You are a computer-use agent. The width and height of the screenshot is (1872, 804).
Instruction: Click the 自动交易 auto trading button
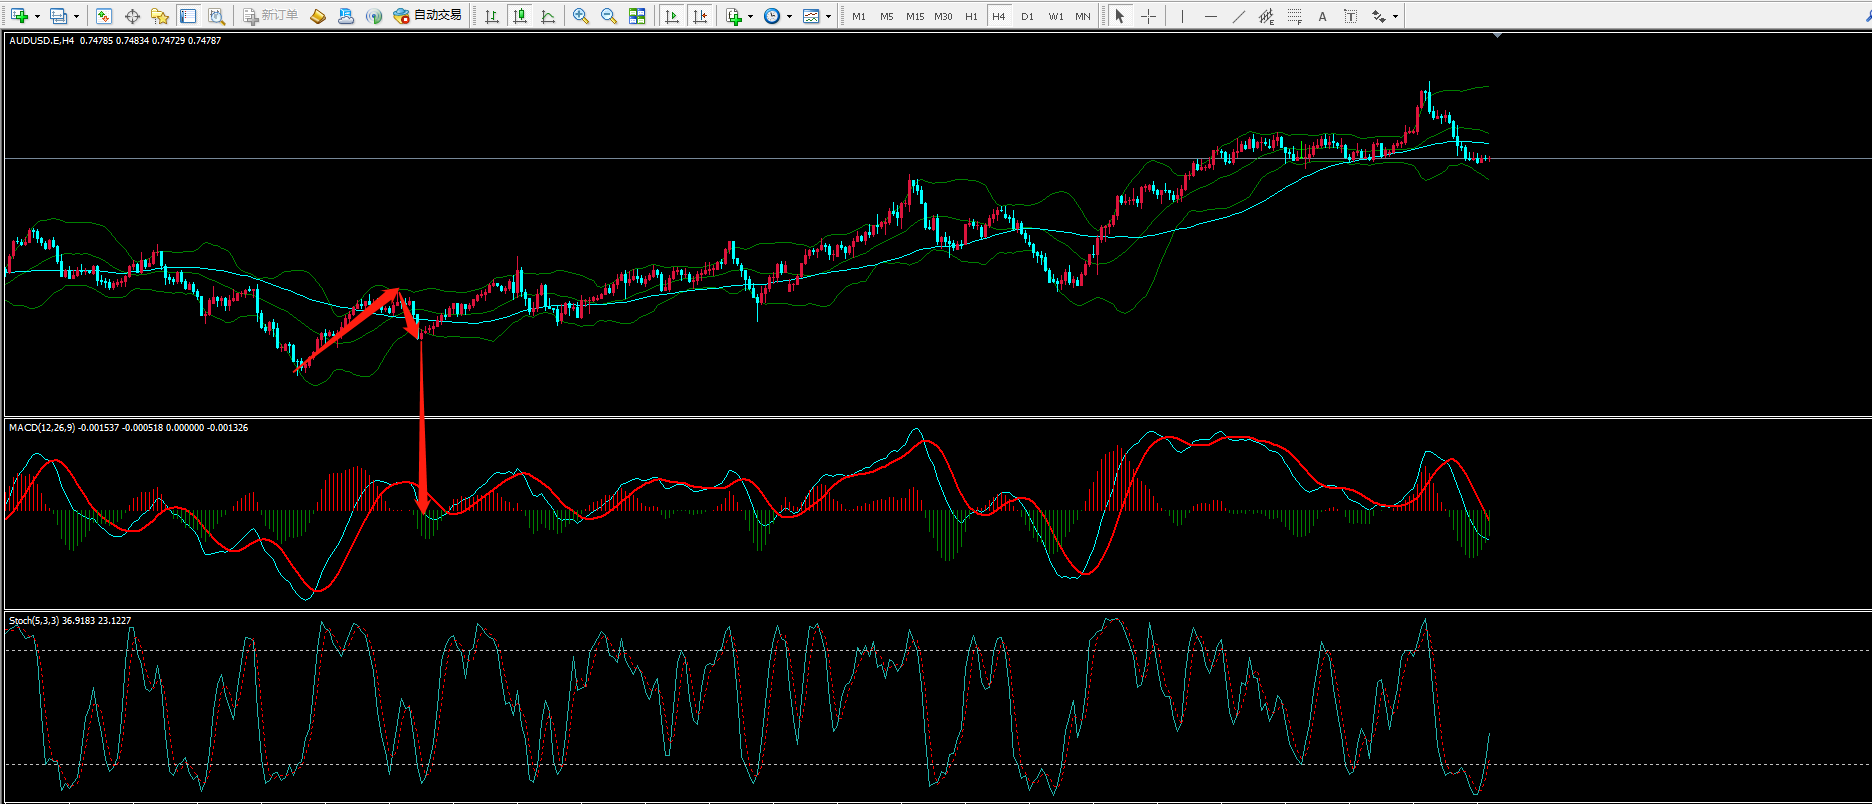pos(428,16)
